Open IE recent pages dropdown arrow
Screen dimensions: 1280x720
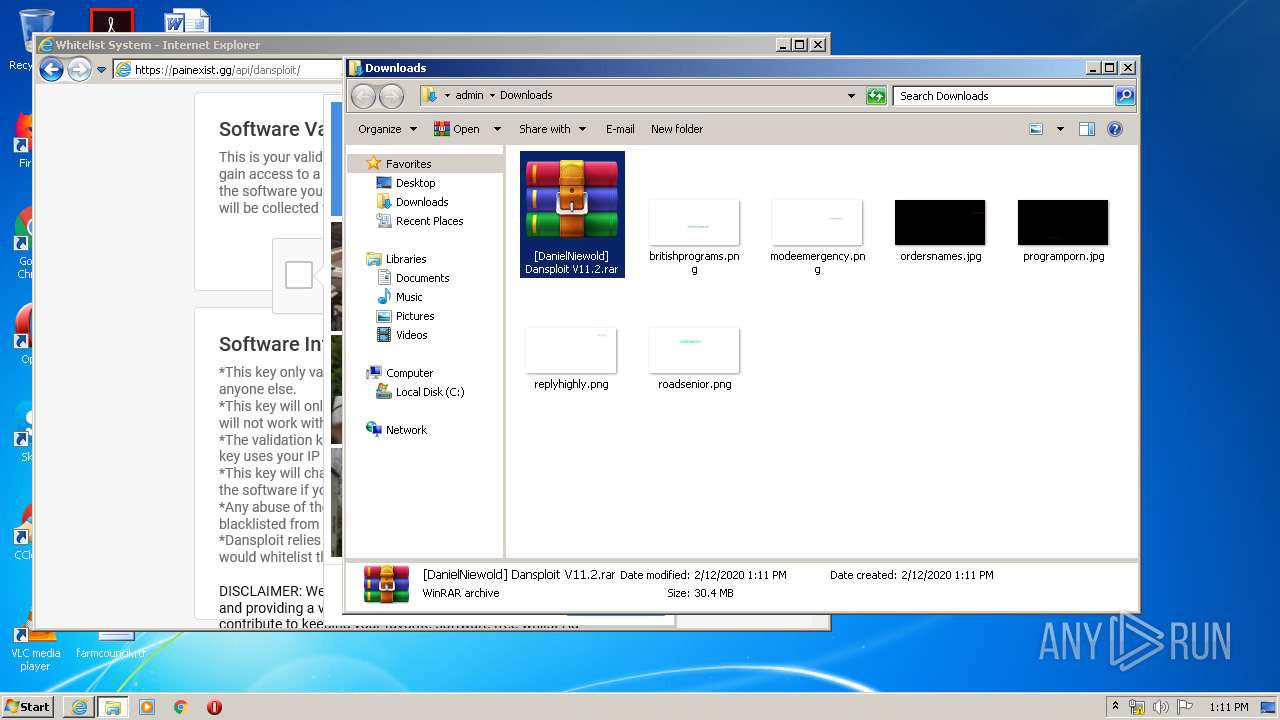101,70
